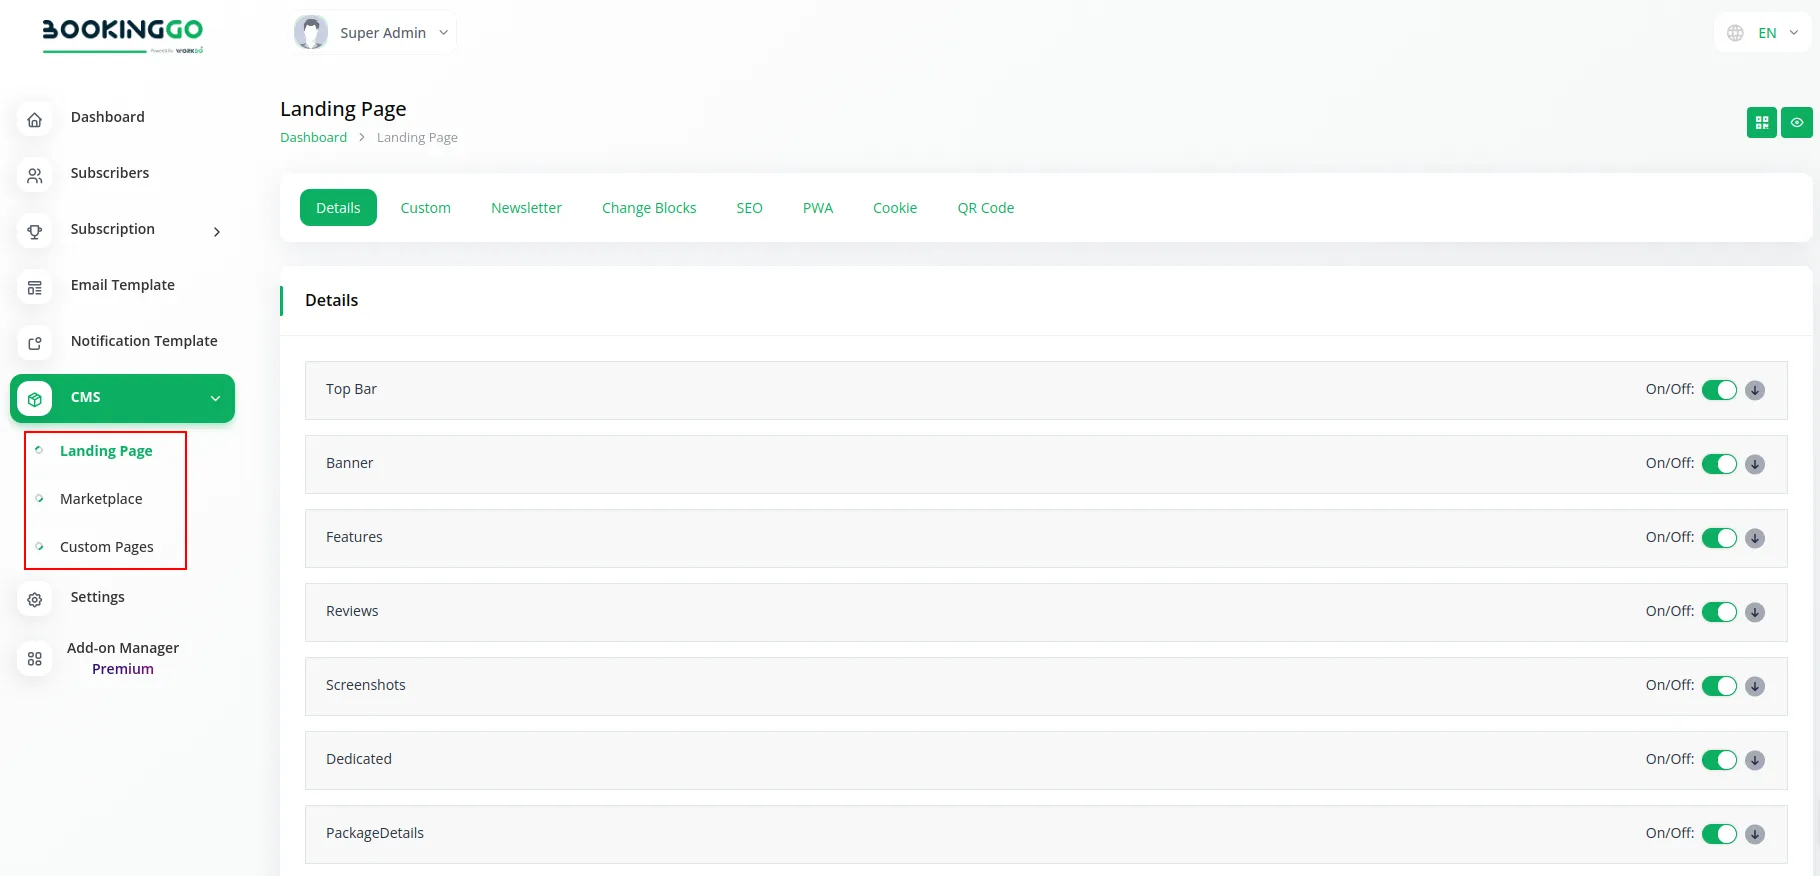Expand the Features section arrow
1820x876 pixels.
click(x=1755, y=538)
